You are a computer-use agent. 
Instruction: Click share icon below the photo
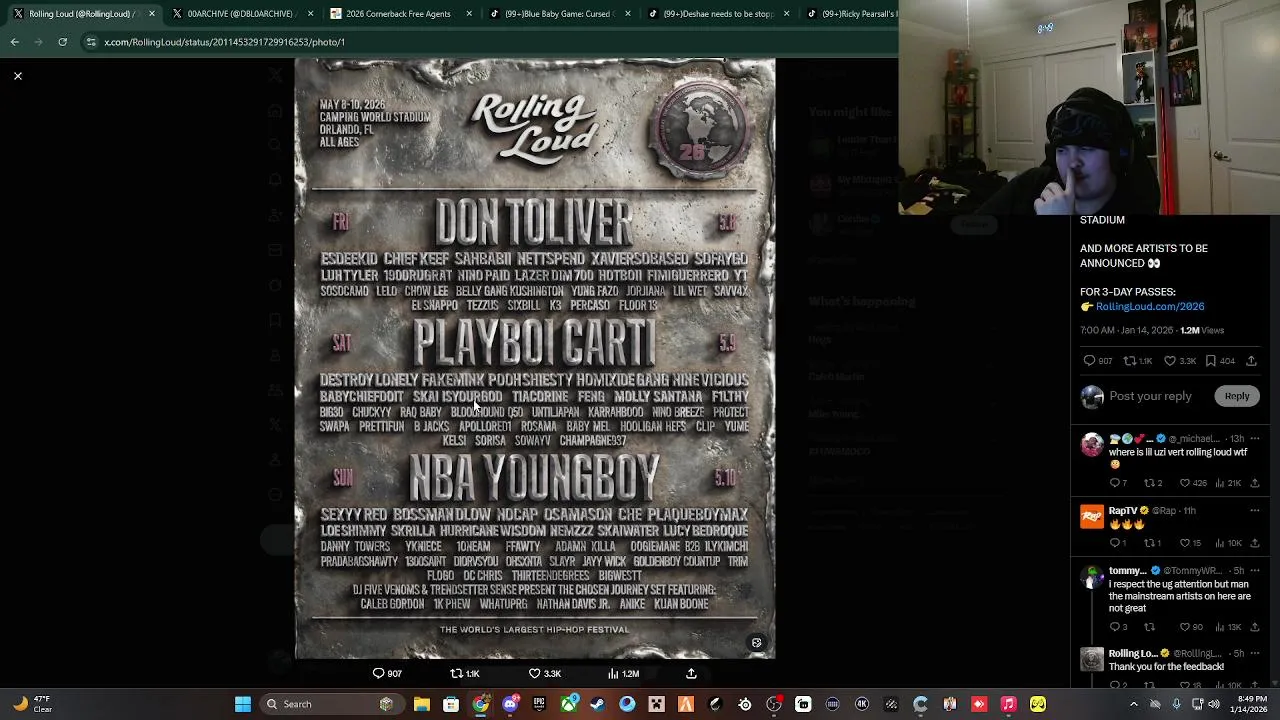coord(691,674)
